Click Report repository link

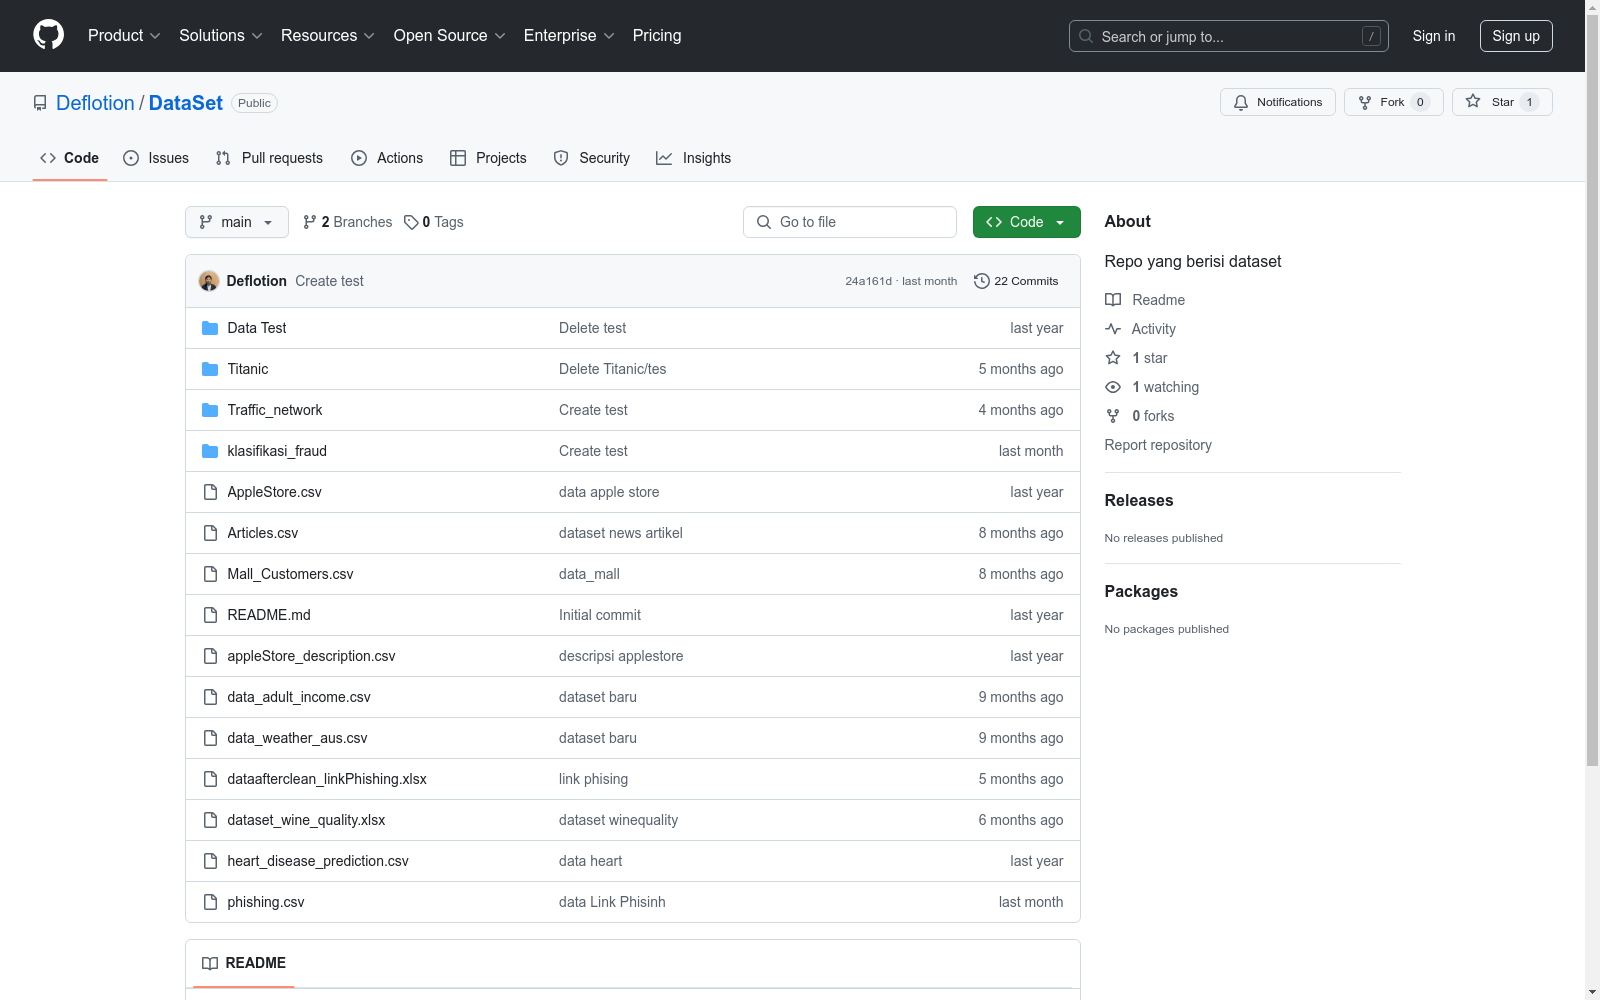coord(1158,445)
